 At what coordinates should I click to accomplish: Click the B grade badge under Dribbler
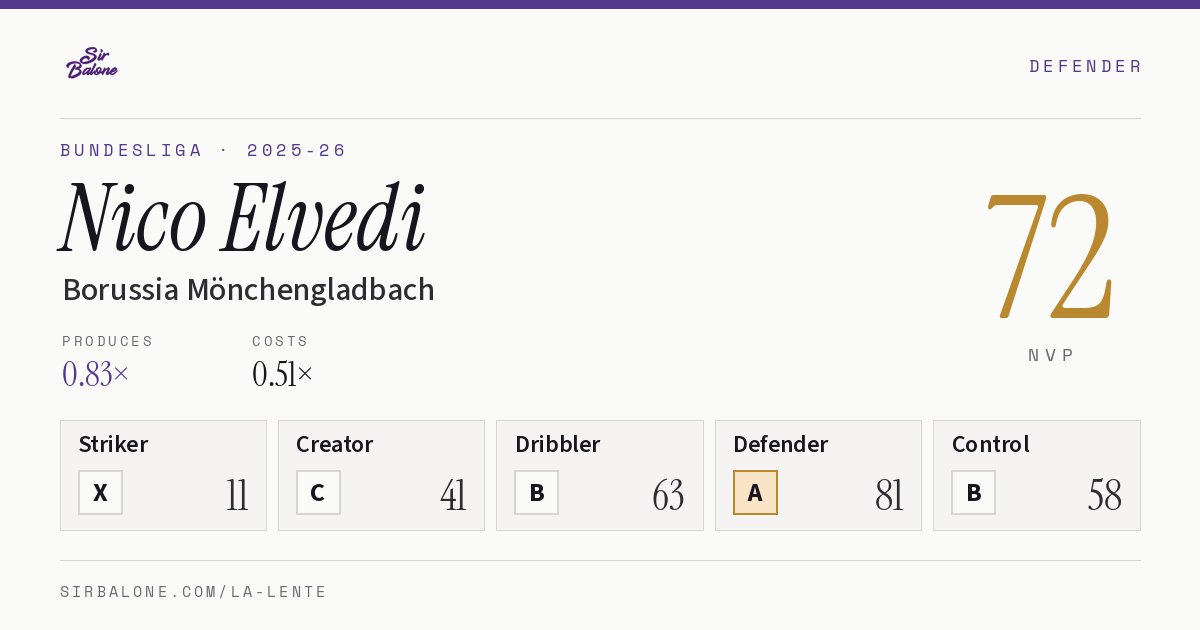(x=537, y=493)
